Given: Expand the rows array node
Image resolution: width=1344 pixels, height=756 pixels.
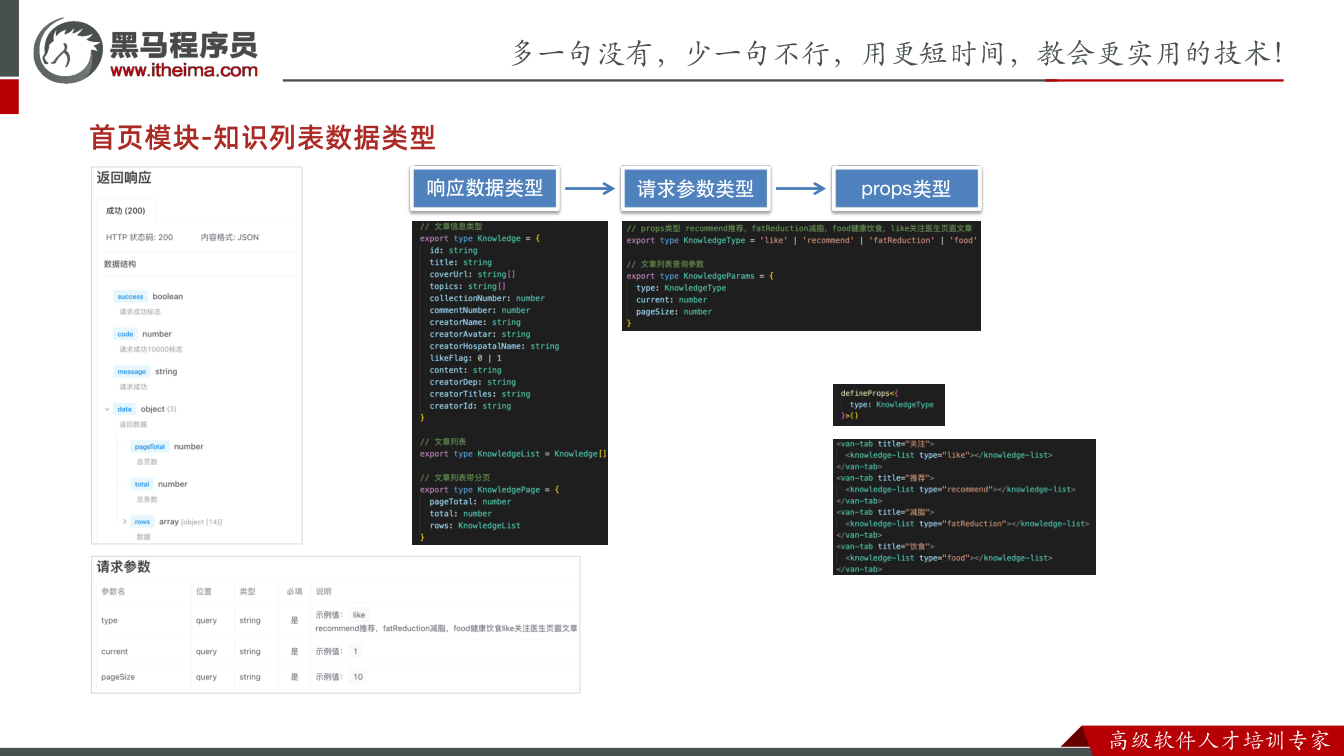Looking at the screenshot, I should [125, 521].
